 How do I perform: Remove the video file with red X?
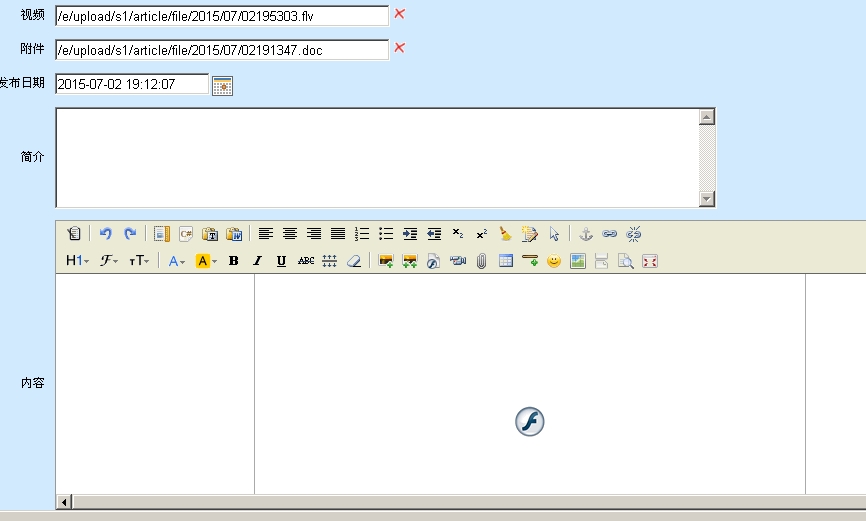(400, 14)
